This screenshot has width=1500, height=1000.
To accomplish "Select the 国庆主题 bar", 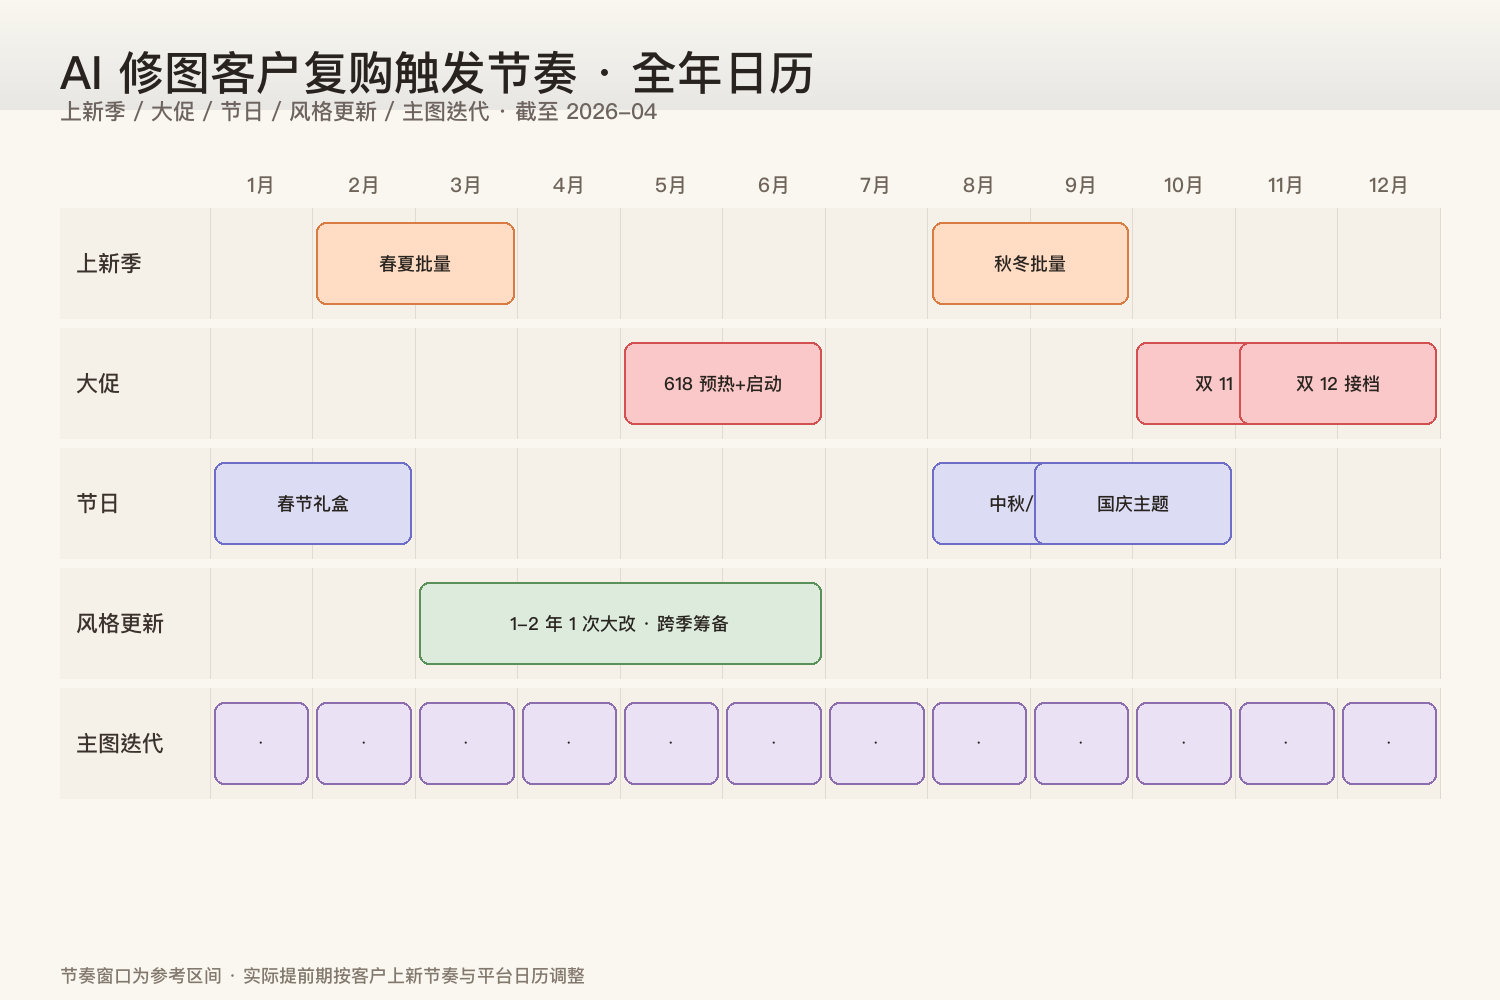I will point(1133,504).
